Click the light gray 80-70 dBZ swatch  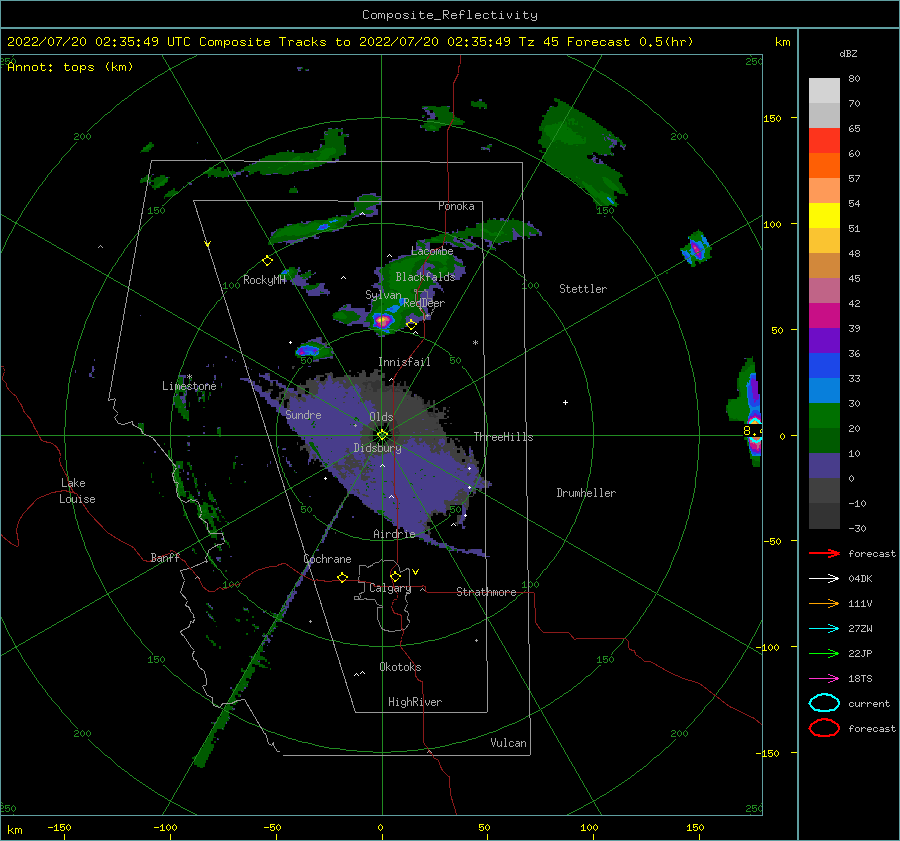(x=824, y=90)
